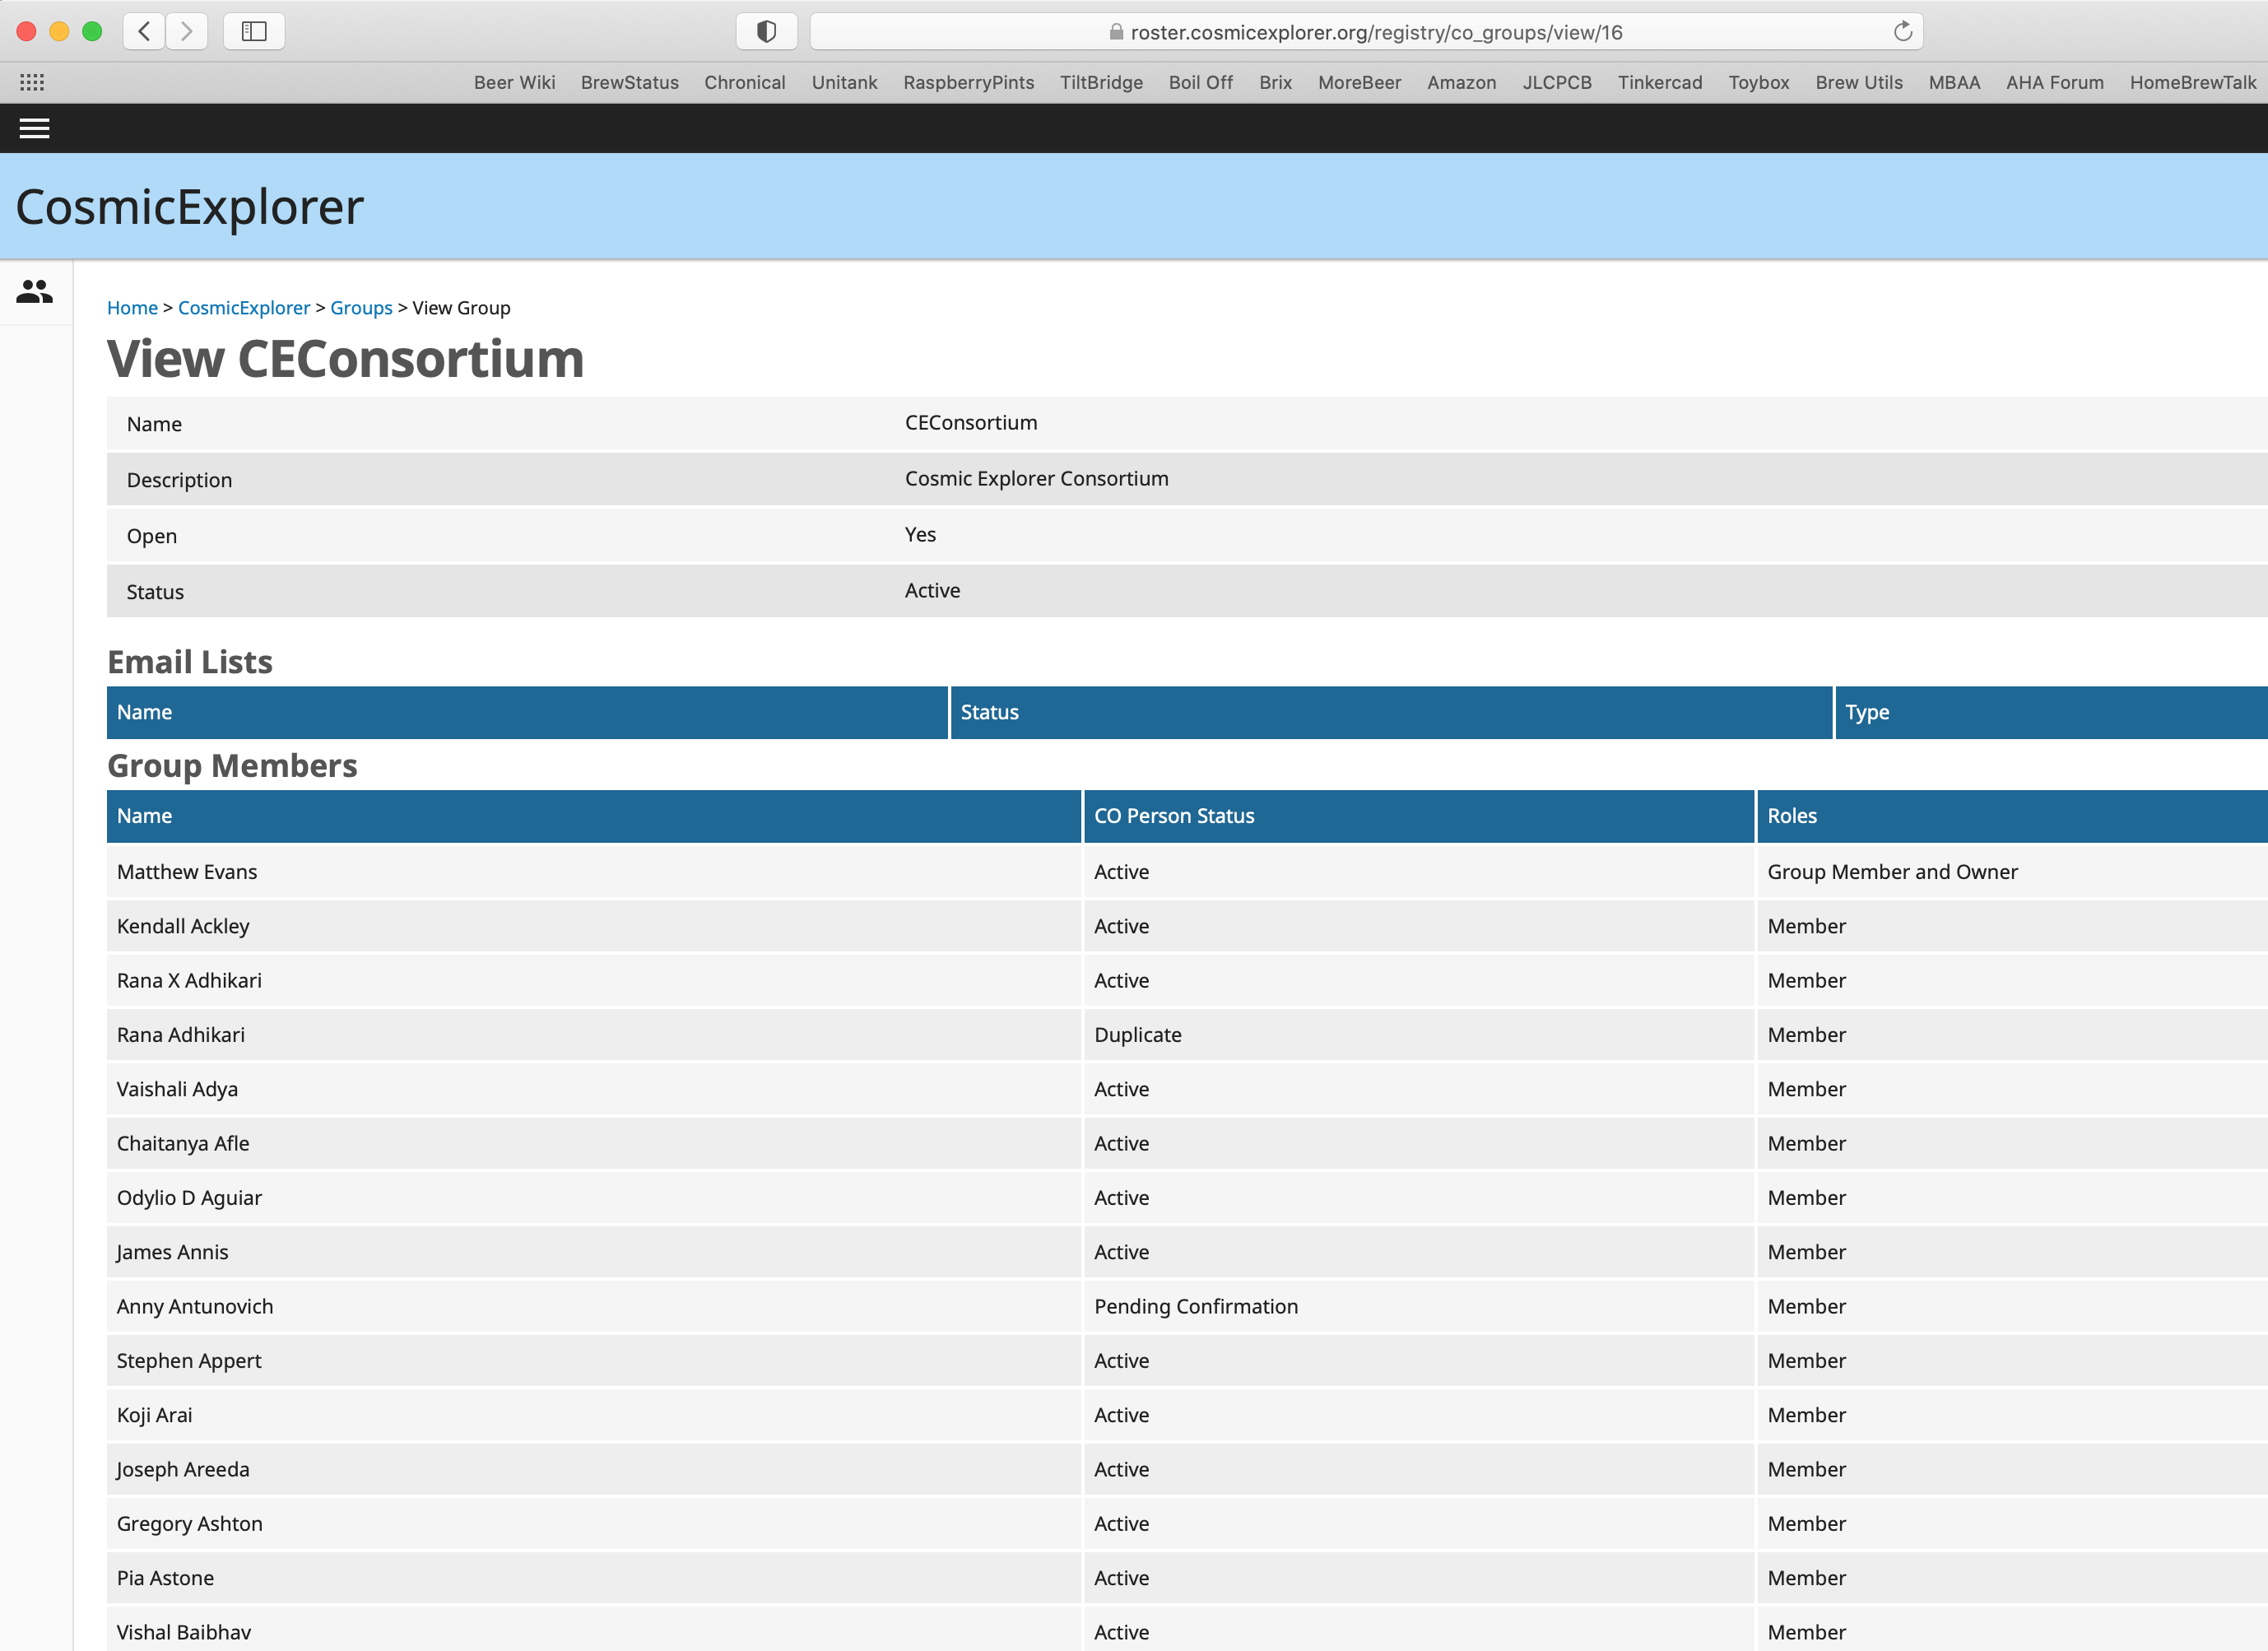Screen dimensions: 2268x1651
Task: Open the Tinkercad bookmark
Action: pyautogui.click(x=1661, y=82)
